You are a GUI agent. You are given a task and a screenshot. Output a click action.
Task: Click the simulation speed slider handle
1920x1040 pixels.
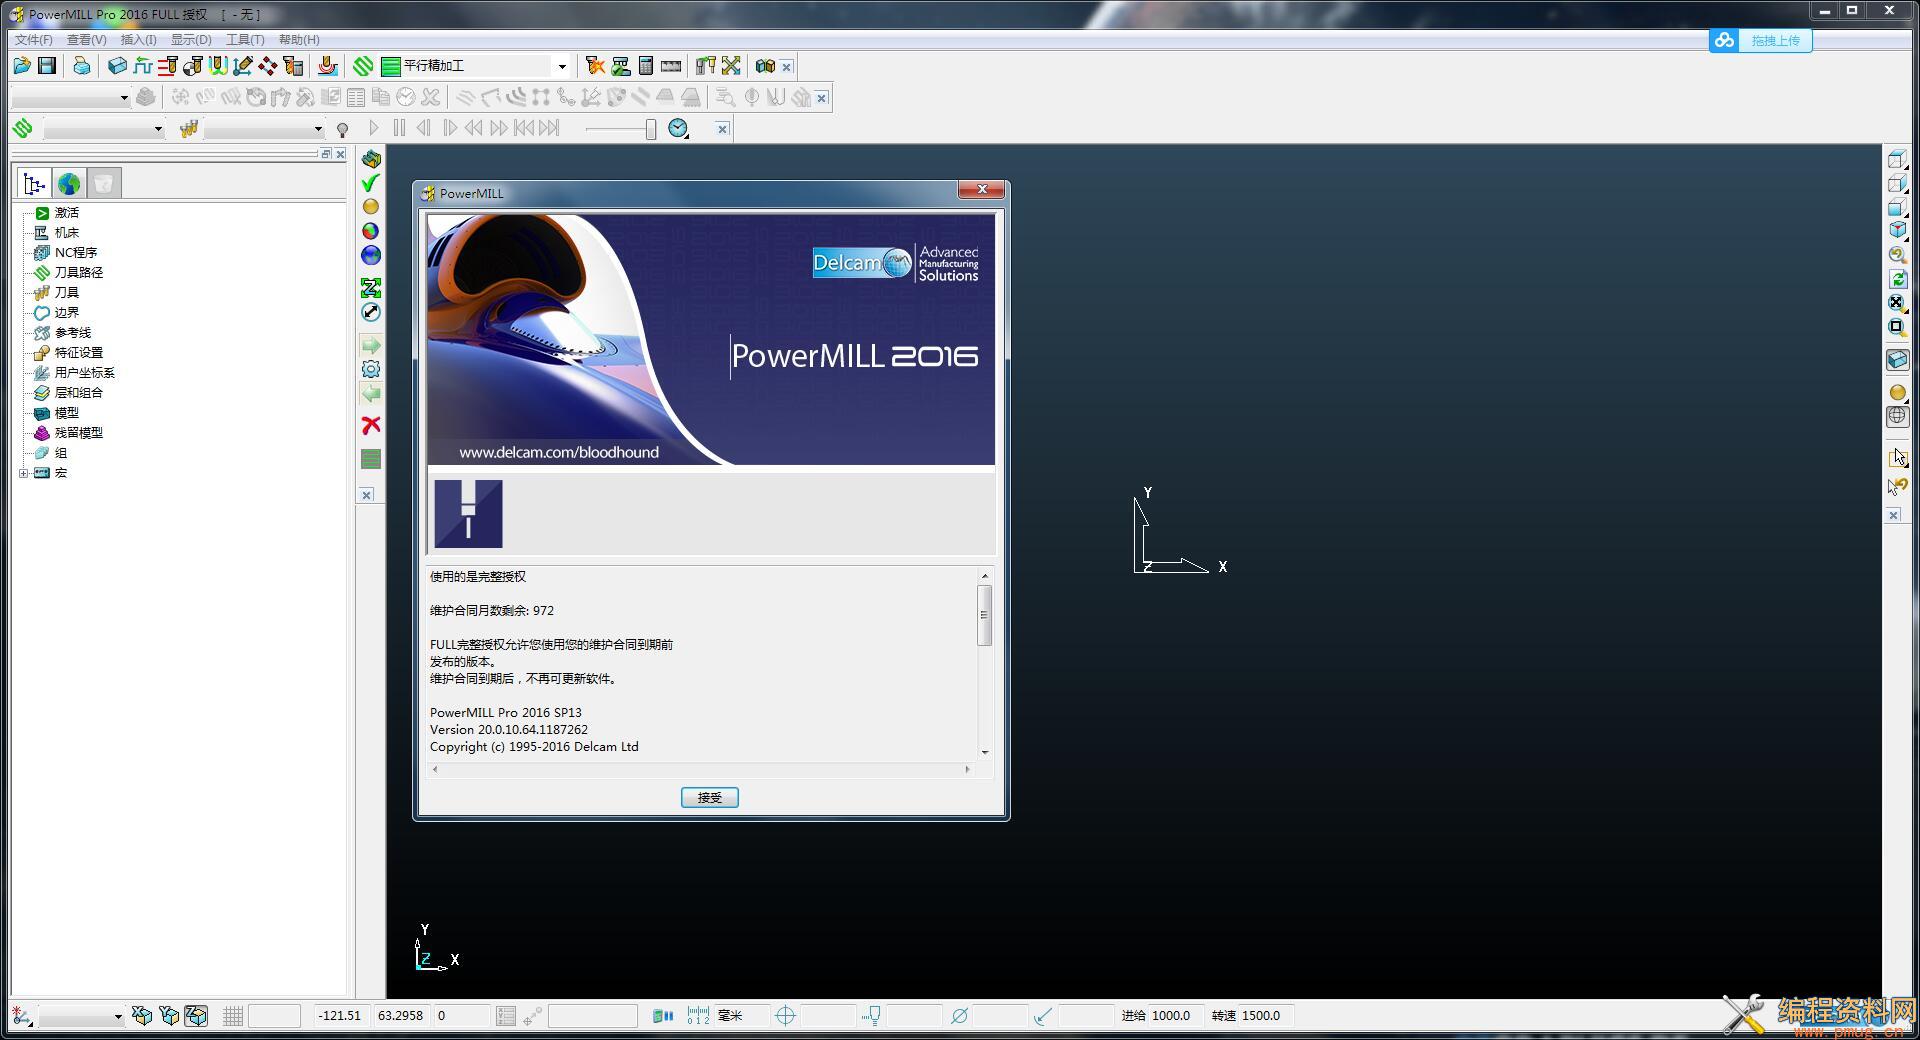click(x=651, y=129)
